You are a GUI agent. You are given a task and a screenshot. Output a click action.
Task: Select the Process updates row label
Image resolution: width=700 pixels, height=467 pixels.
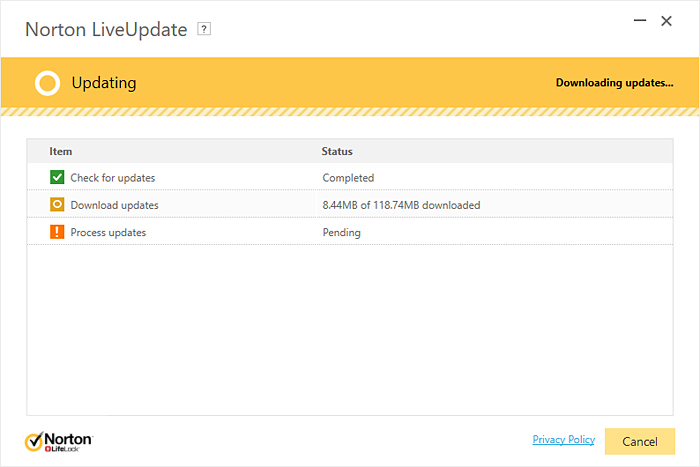click(108, 232)
